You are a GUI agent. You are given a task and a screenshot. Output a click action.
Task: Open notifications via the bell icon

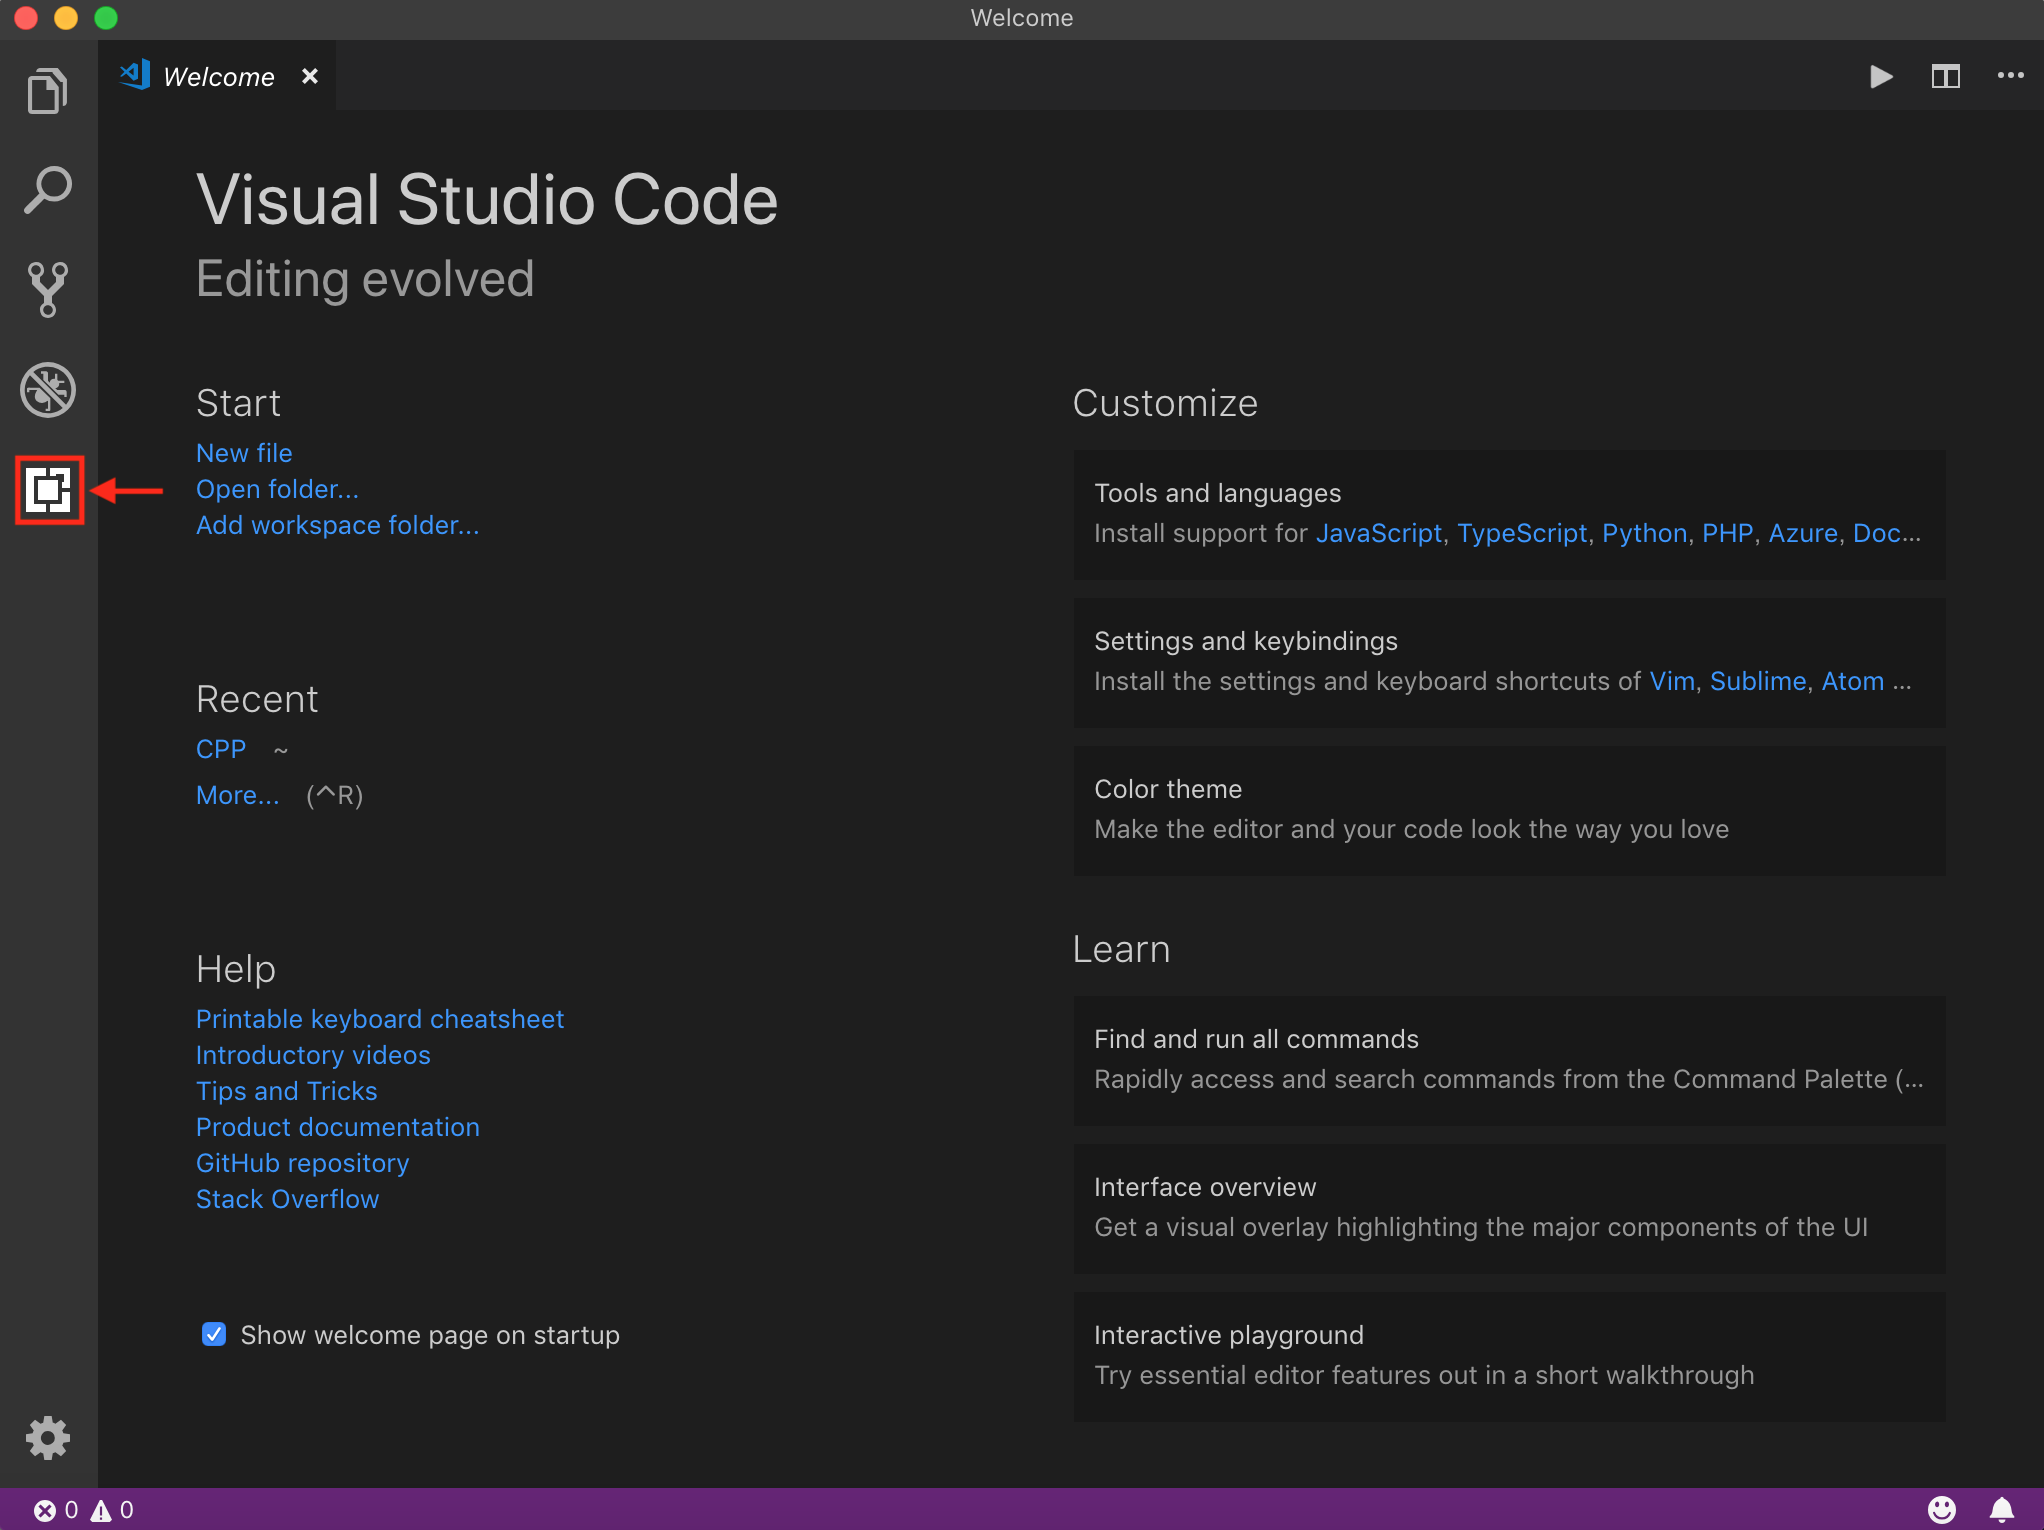tap(2001, 1509)
